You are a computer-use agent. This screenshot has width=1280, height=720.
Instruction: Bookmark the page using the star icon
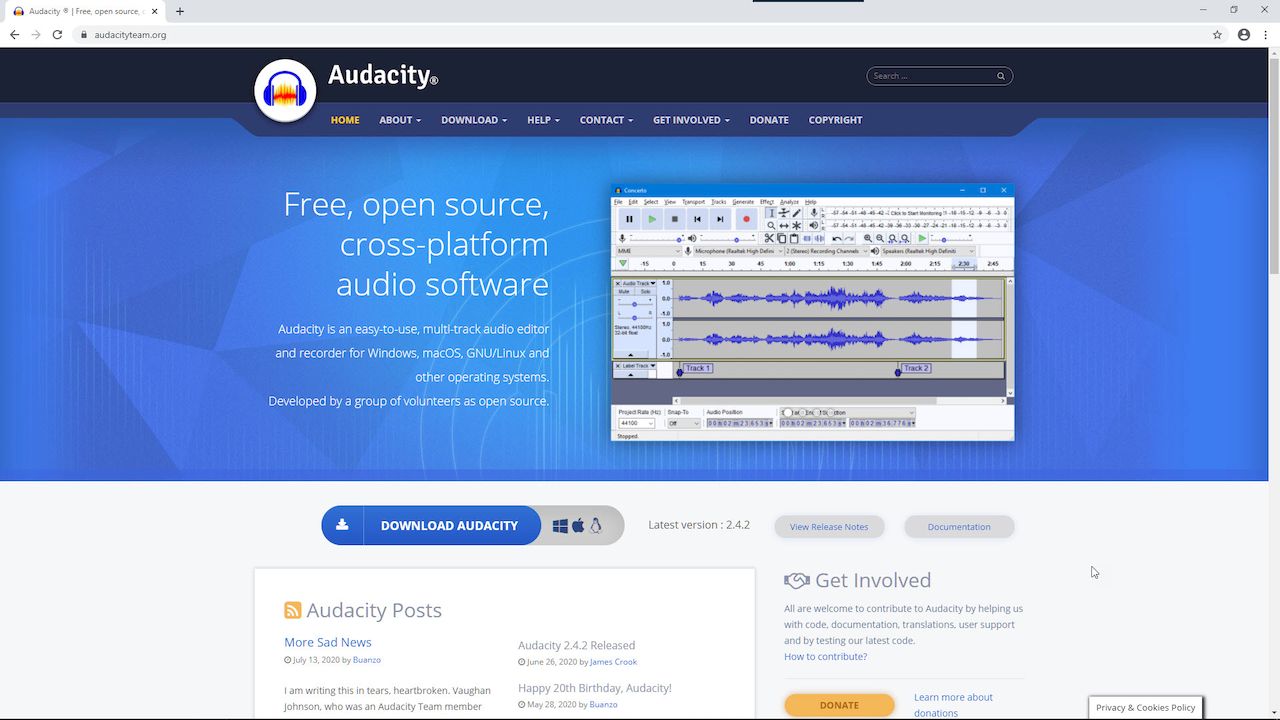[x=1217, y=34]
